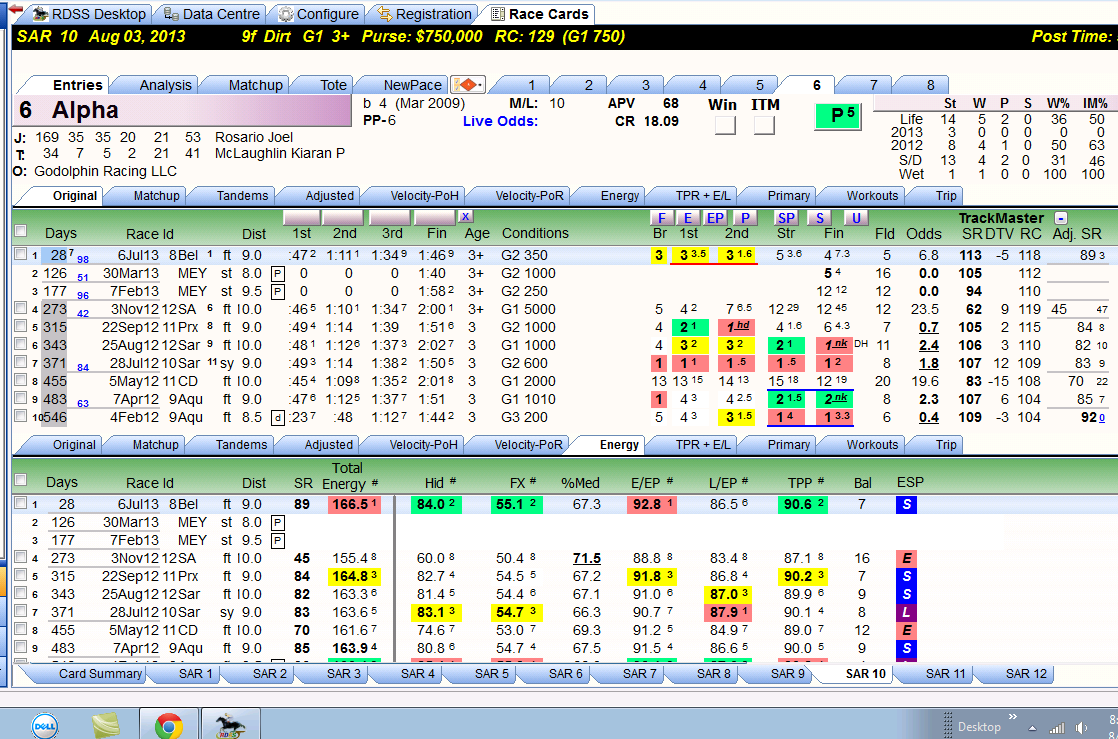This screenshot has width=1118, height=739.
Task: Check the 6Jul13 8Bel row in Original
Action: (21, 254)
